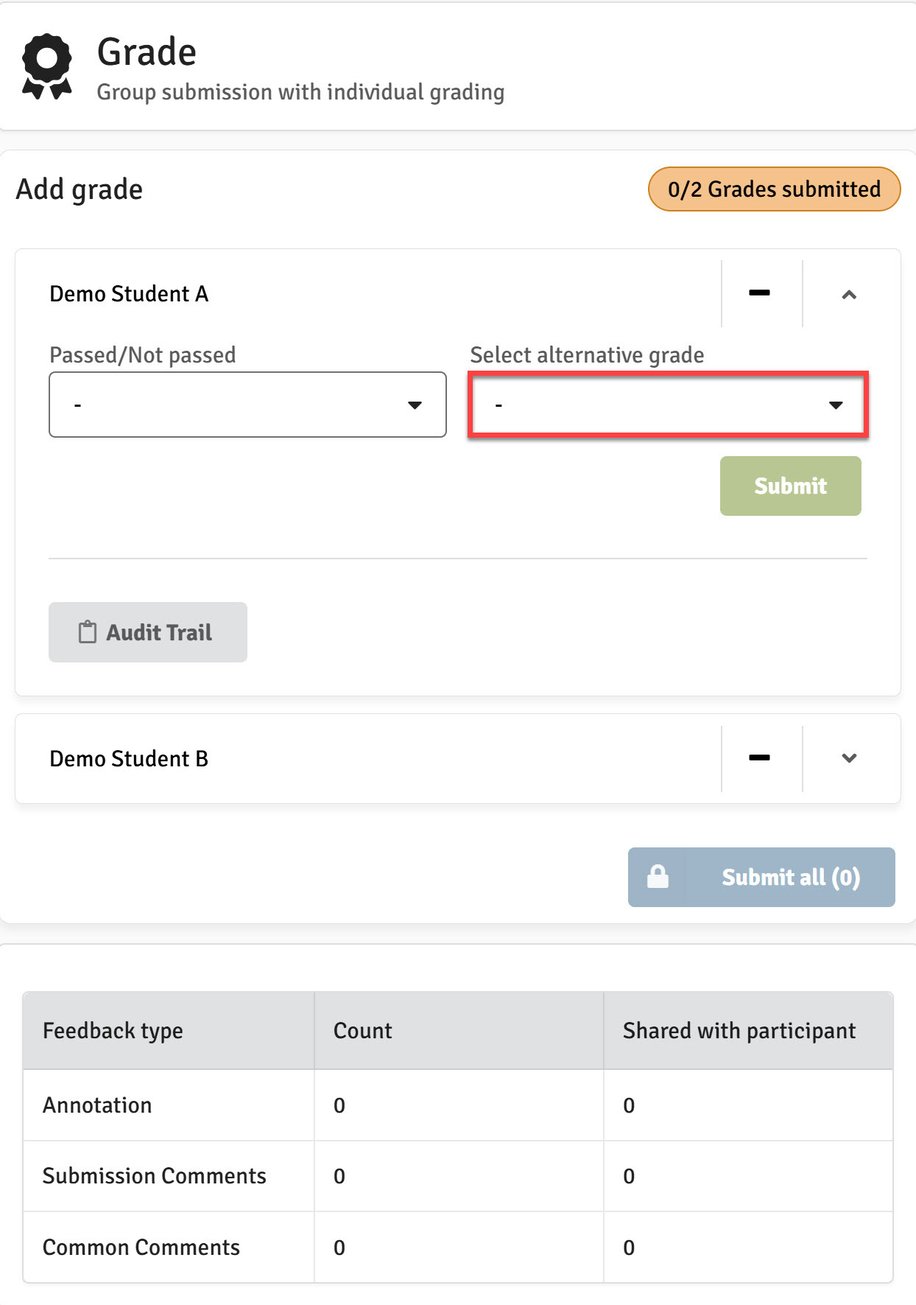Click the clipboard icon on Audit Trail
The image size is (916, 1305).
click(x=88, y=632)
